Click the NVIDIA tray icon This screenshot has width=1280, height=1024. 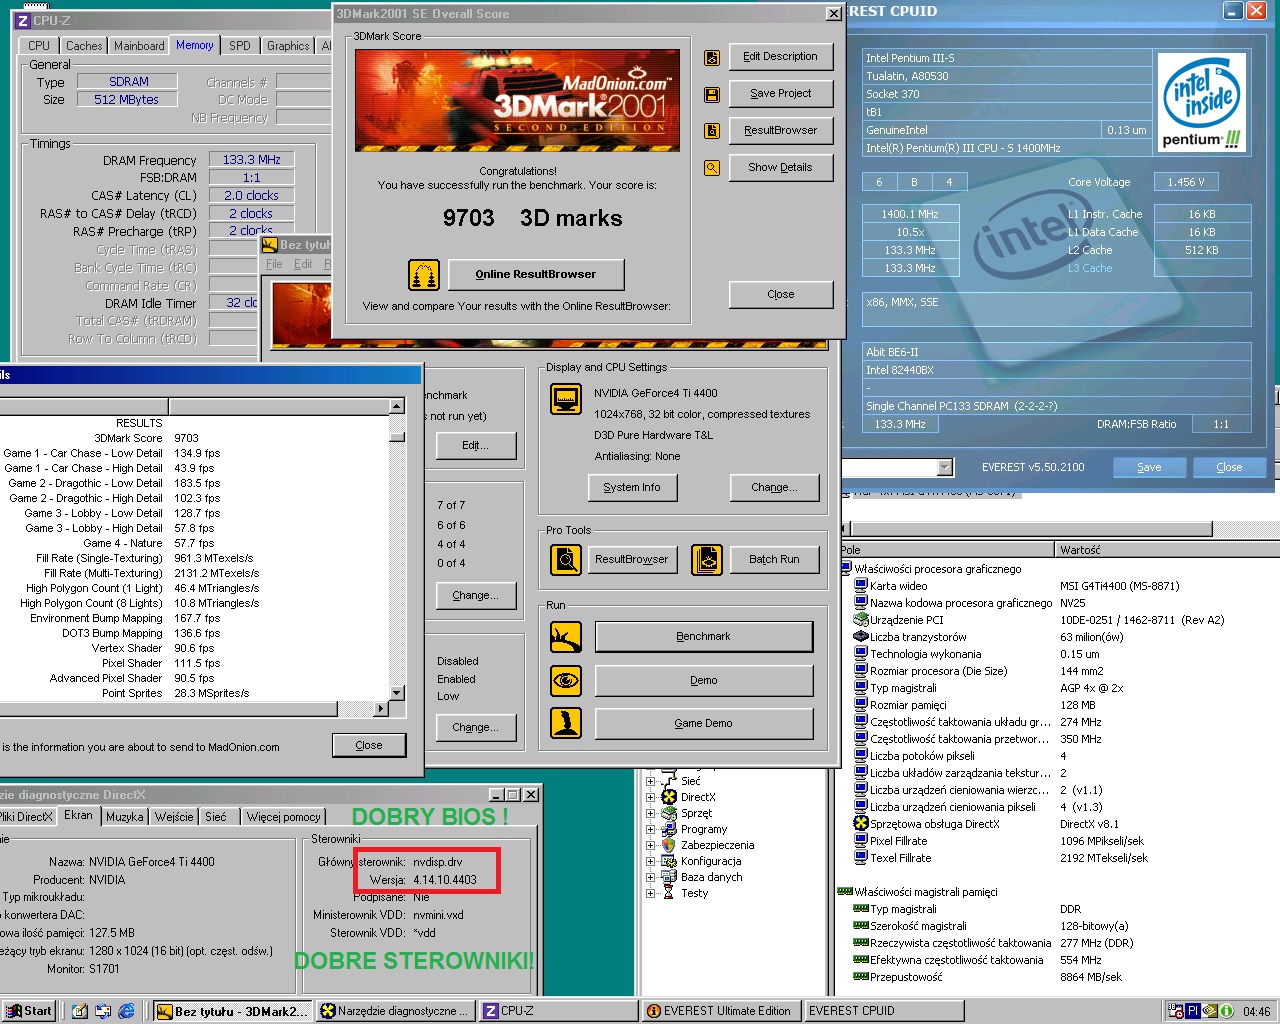tap(1210, 1011)
